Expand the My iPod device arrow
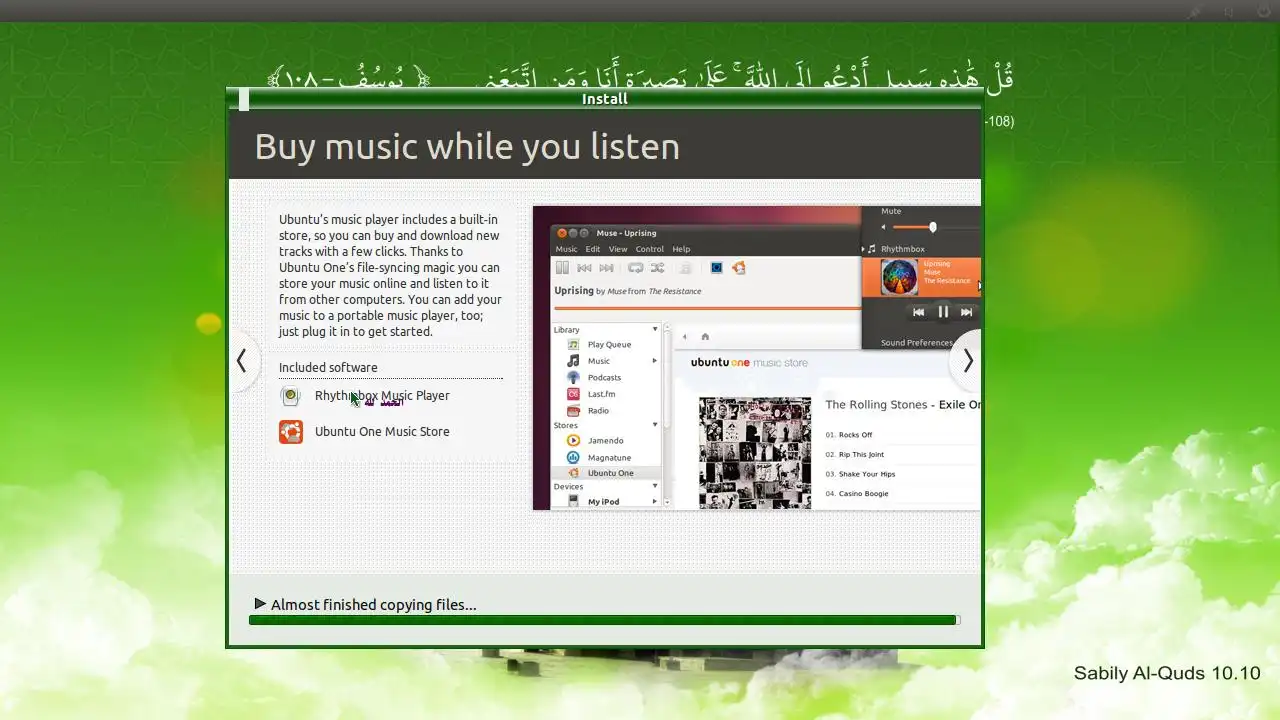1280x720 pixels. point(655,502)
